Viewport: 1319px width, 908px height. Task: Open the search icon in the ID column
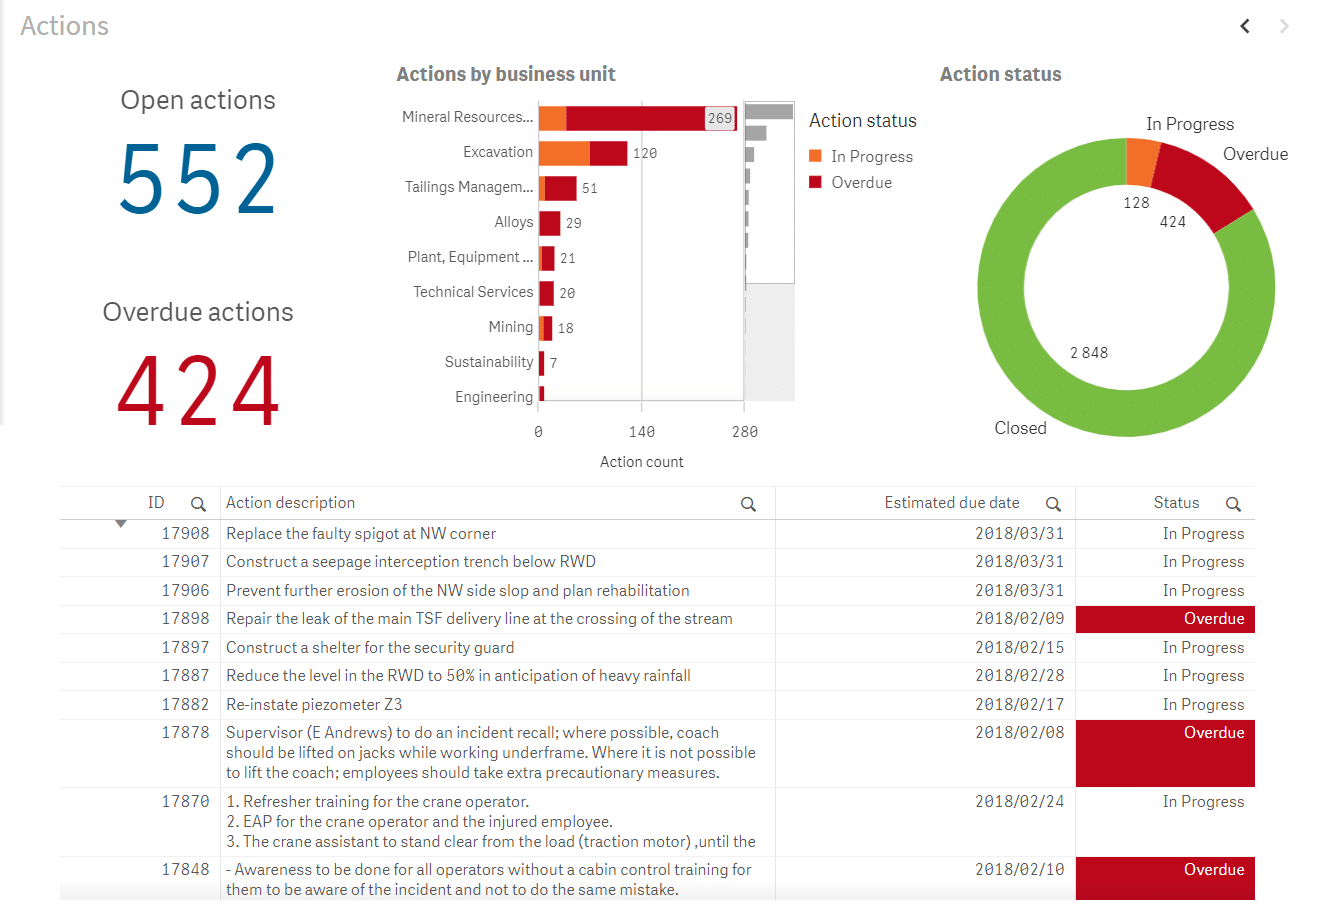point(198,503)
